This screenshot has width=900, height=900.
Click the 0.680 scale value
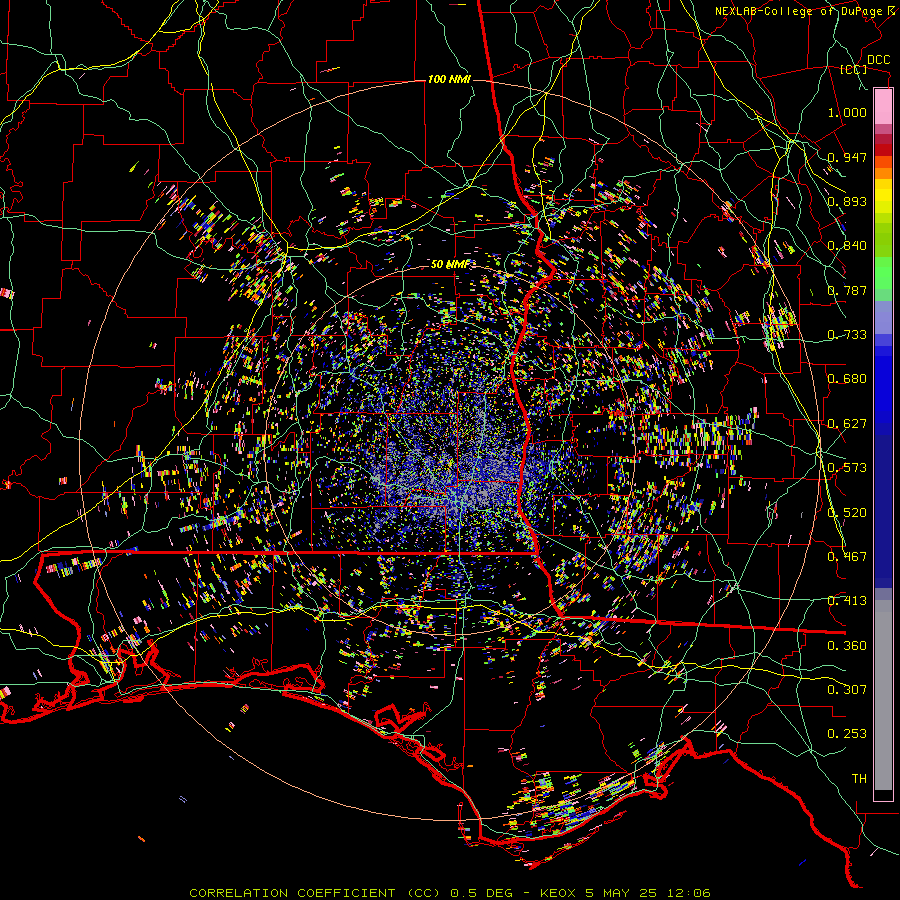pos(847,379)
